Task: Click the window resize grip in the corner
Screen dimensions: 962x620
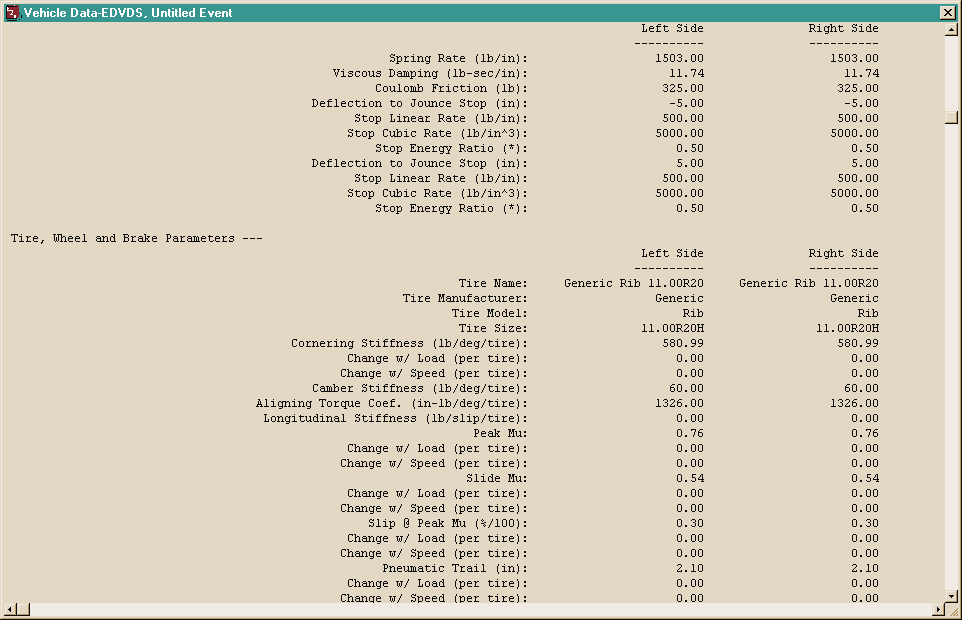Action: 953,610
